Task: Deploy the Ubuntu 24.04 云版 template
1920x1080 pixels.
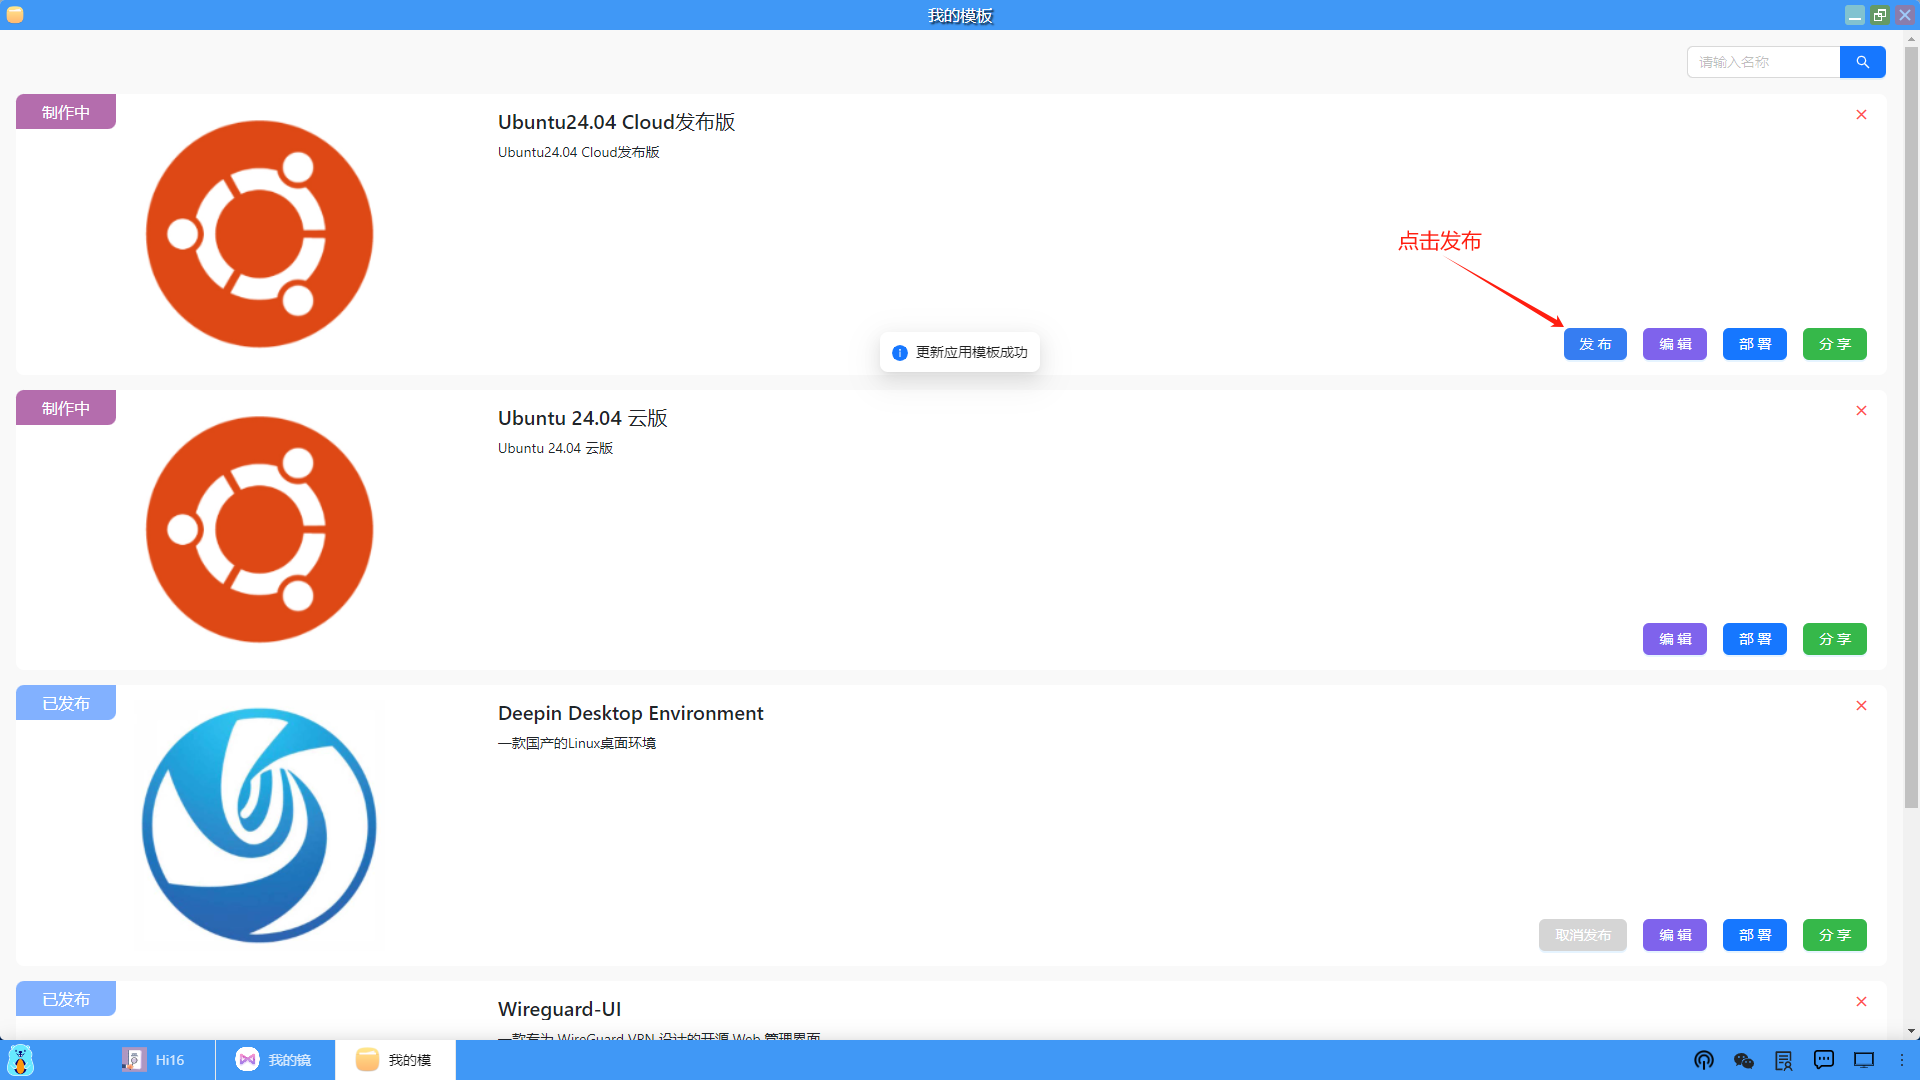Action: [x=1755, y=639]
